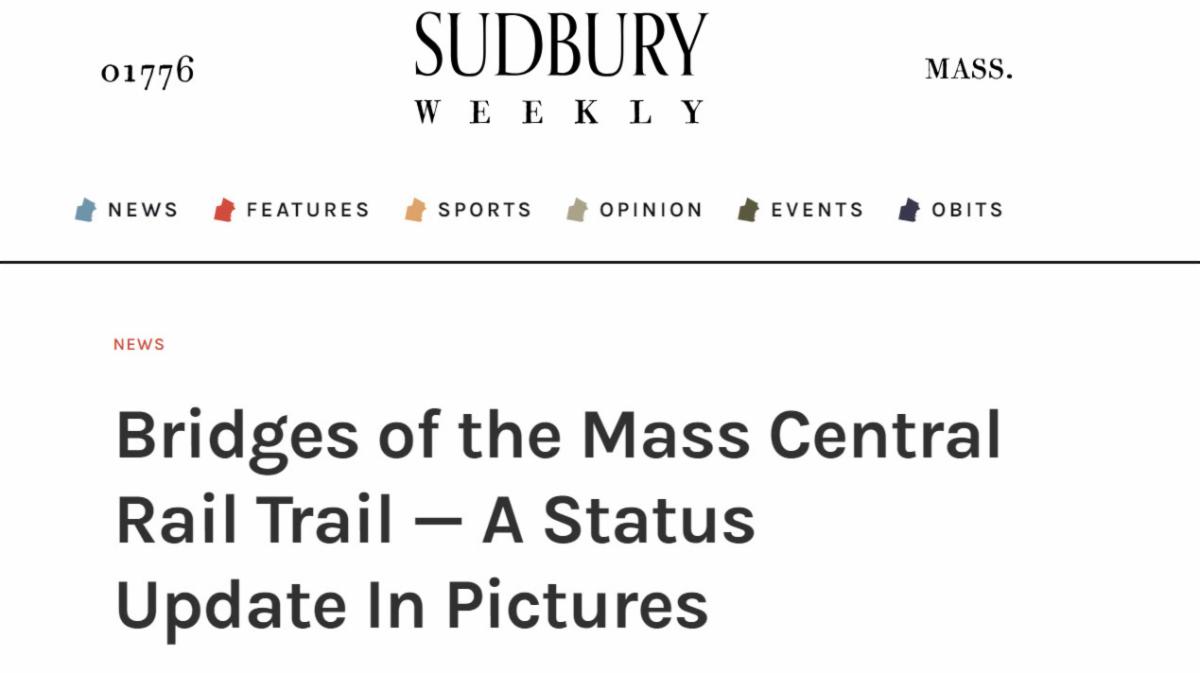1200x673 pixels.
Task: Click the headline line 'Rail Trail — A Status'
Action: pyautogui.click(x=435, y=520)
